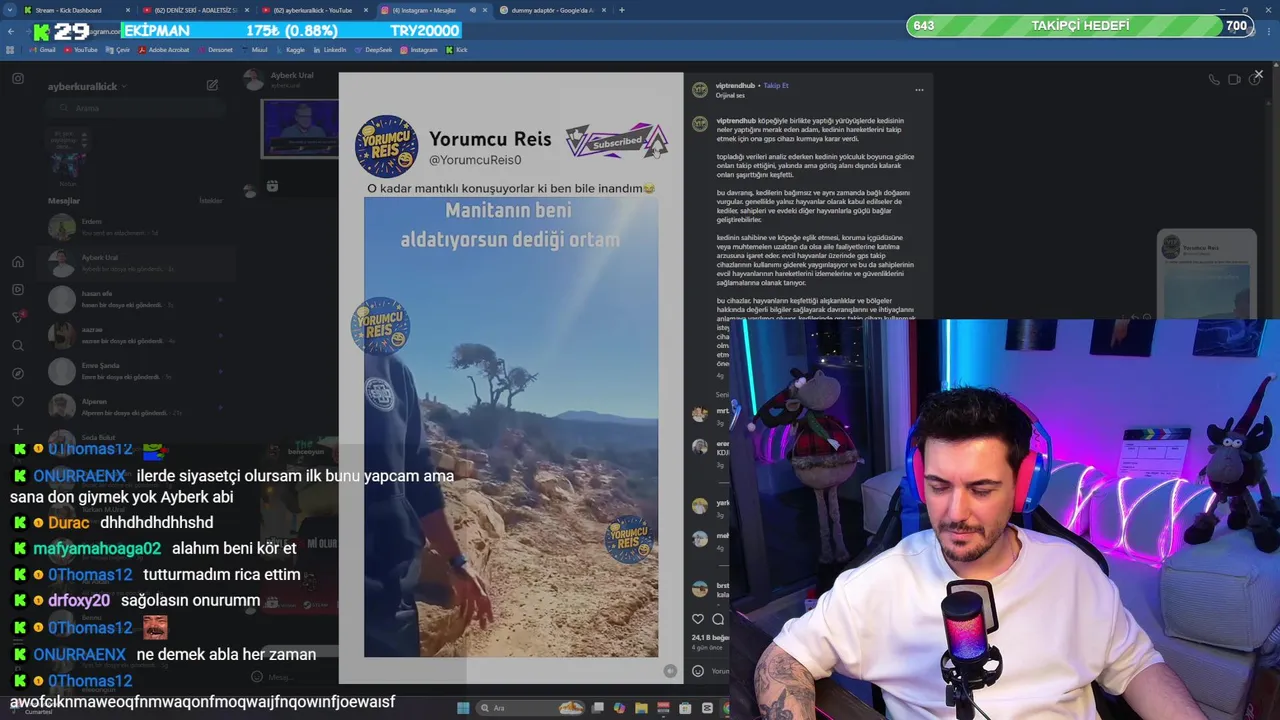The width and height of the screenshot is (1280, 720).
Task: Click the Yorumcu Reis reel video
Action: tap(511, 377)
